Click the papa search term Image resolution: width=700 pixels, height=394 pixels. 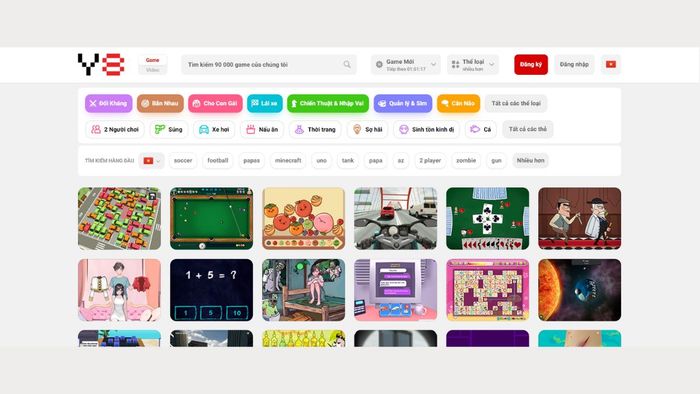[375, 161]
